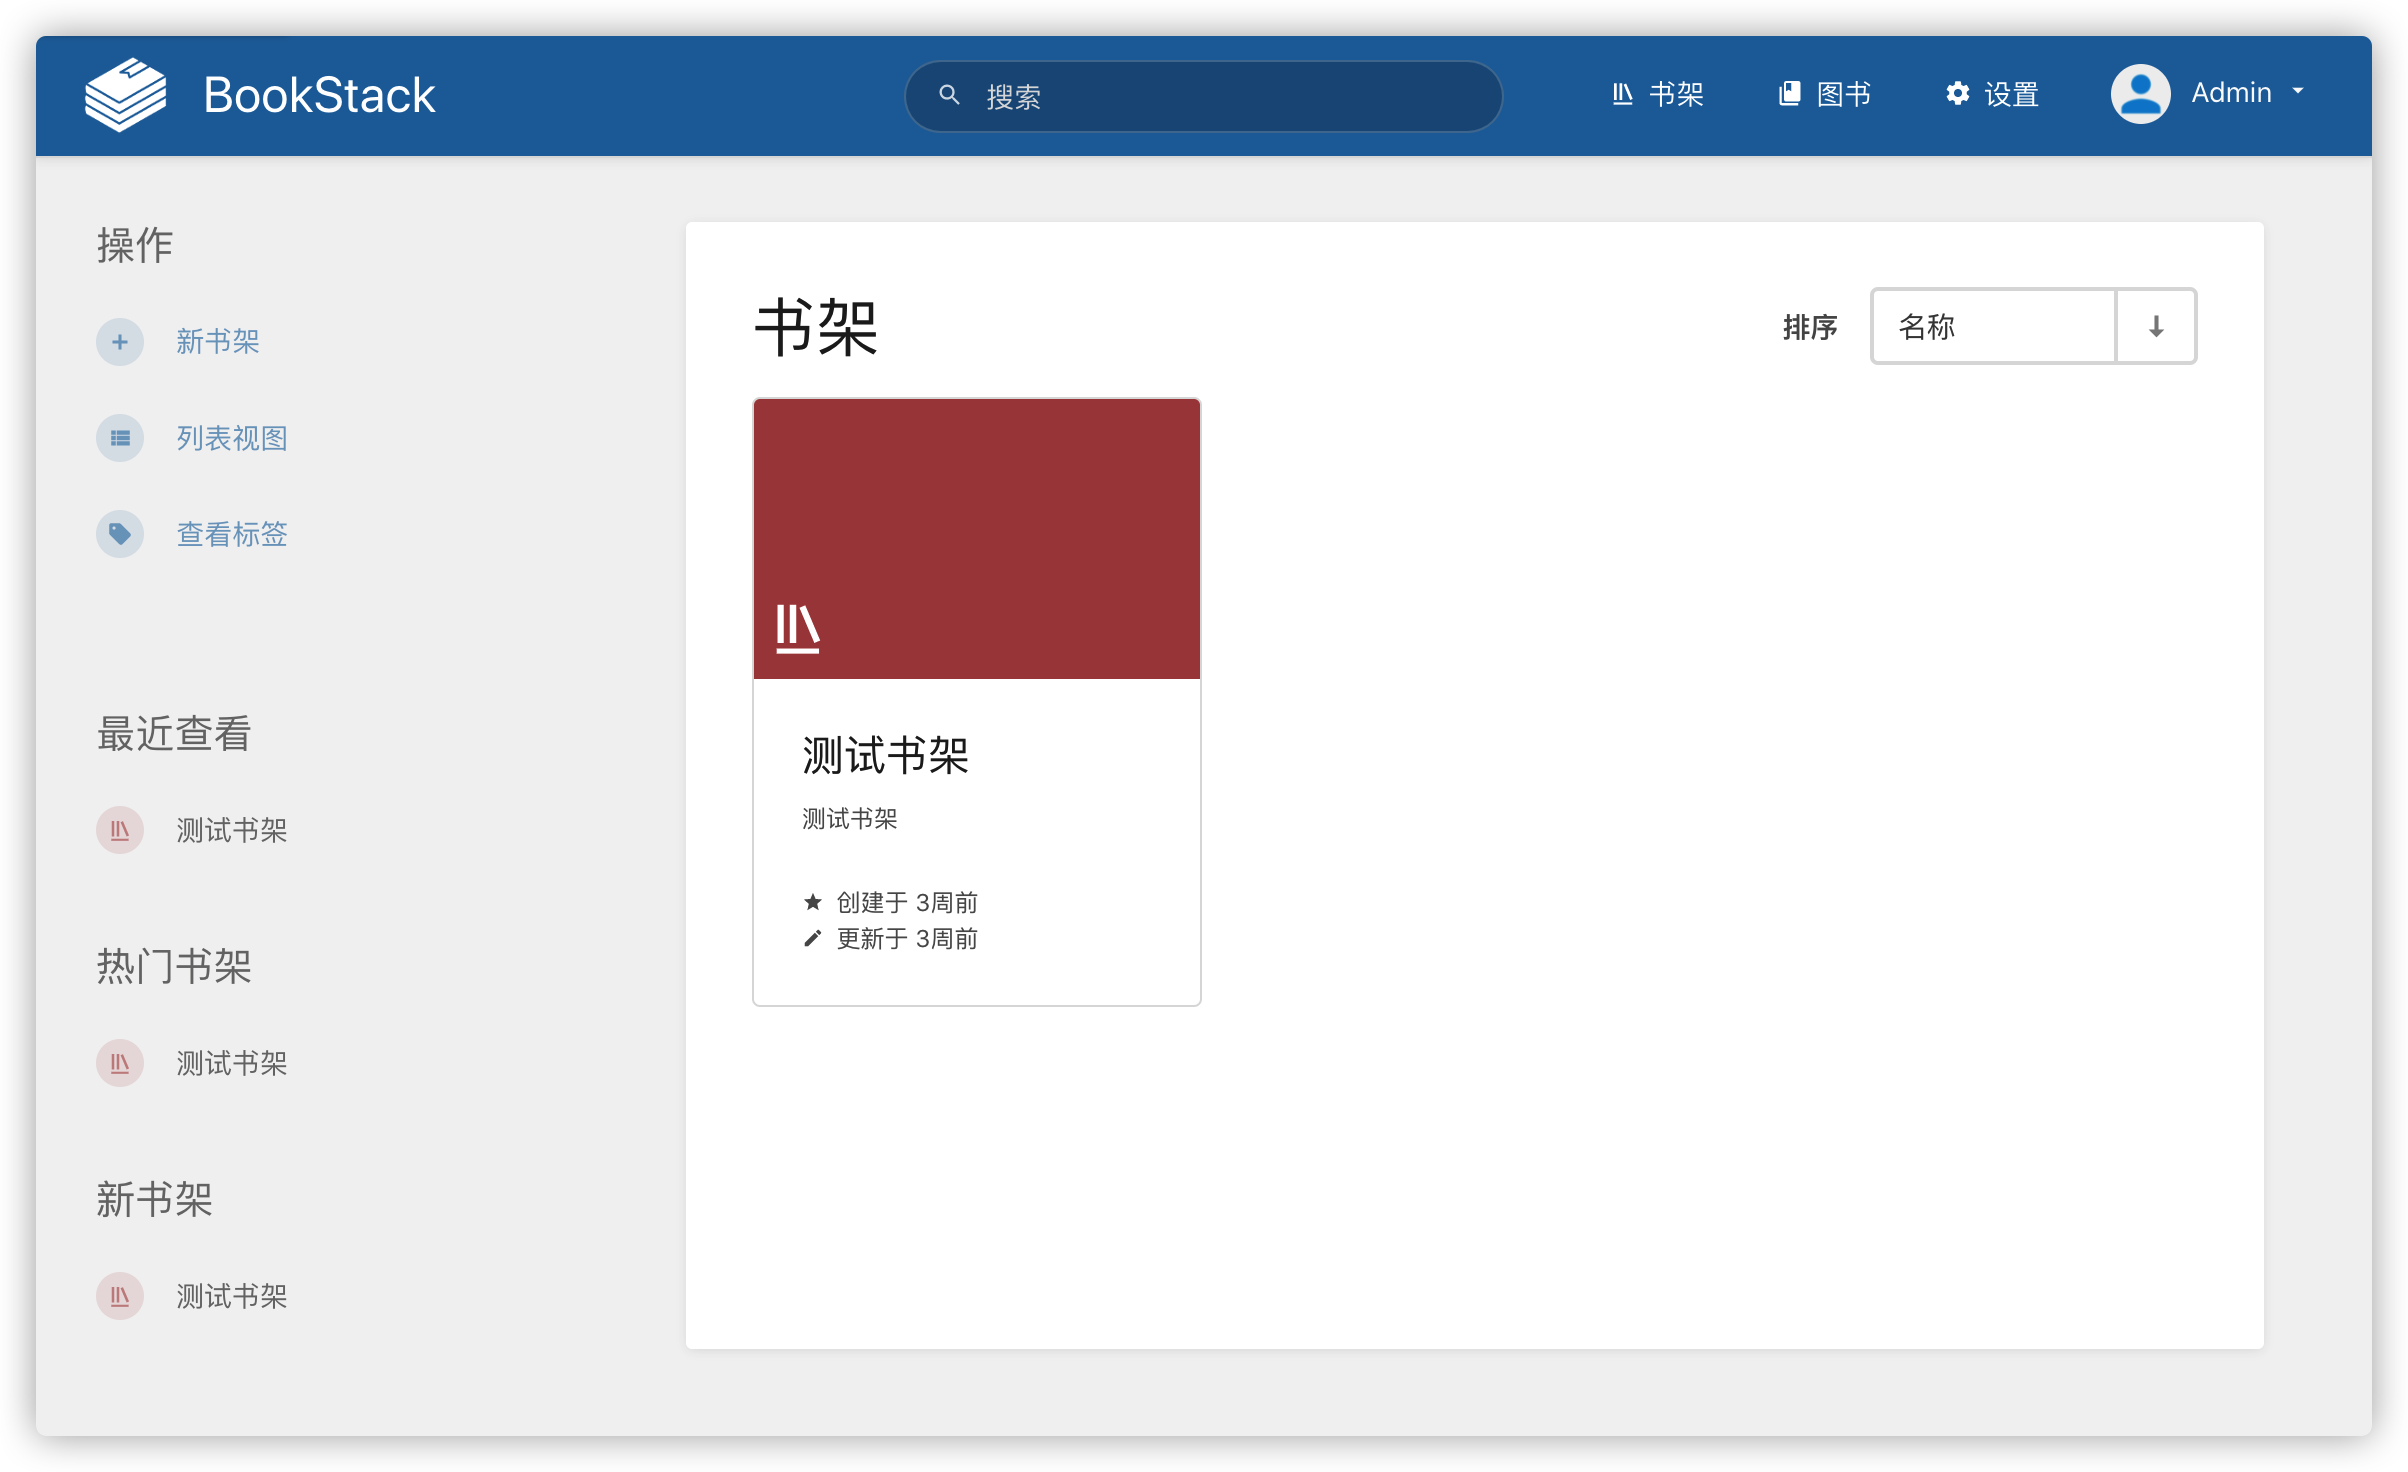Click the tag icon beside 查看标签
The height and width of the screenshot is (1472, 2408).
coord(119,534)
